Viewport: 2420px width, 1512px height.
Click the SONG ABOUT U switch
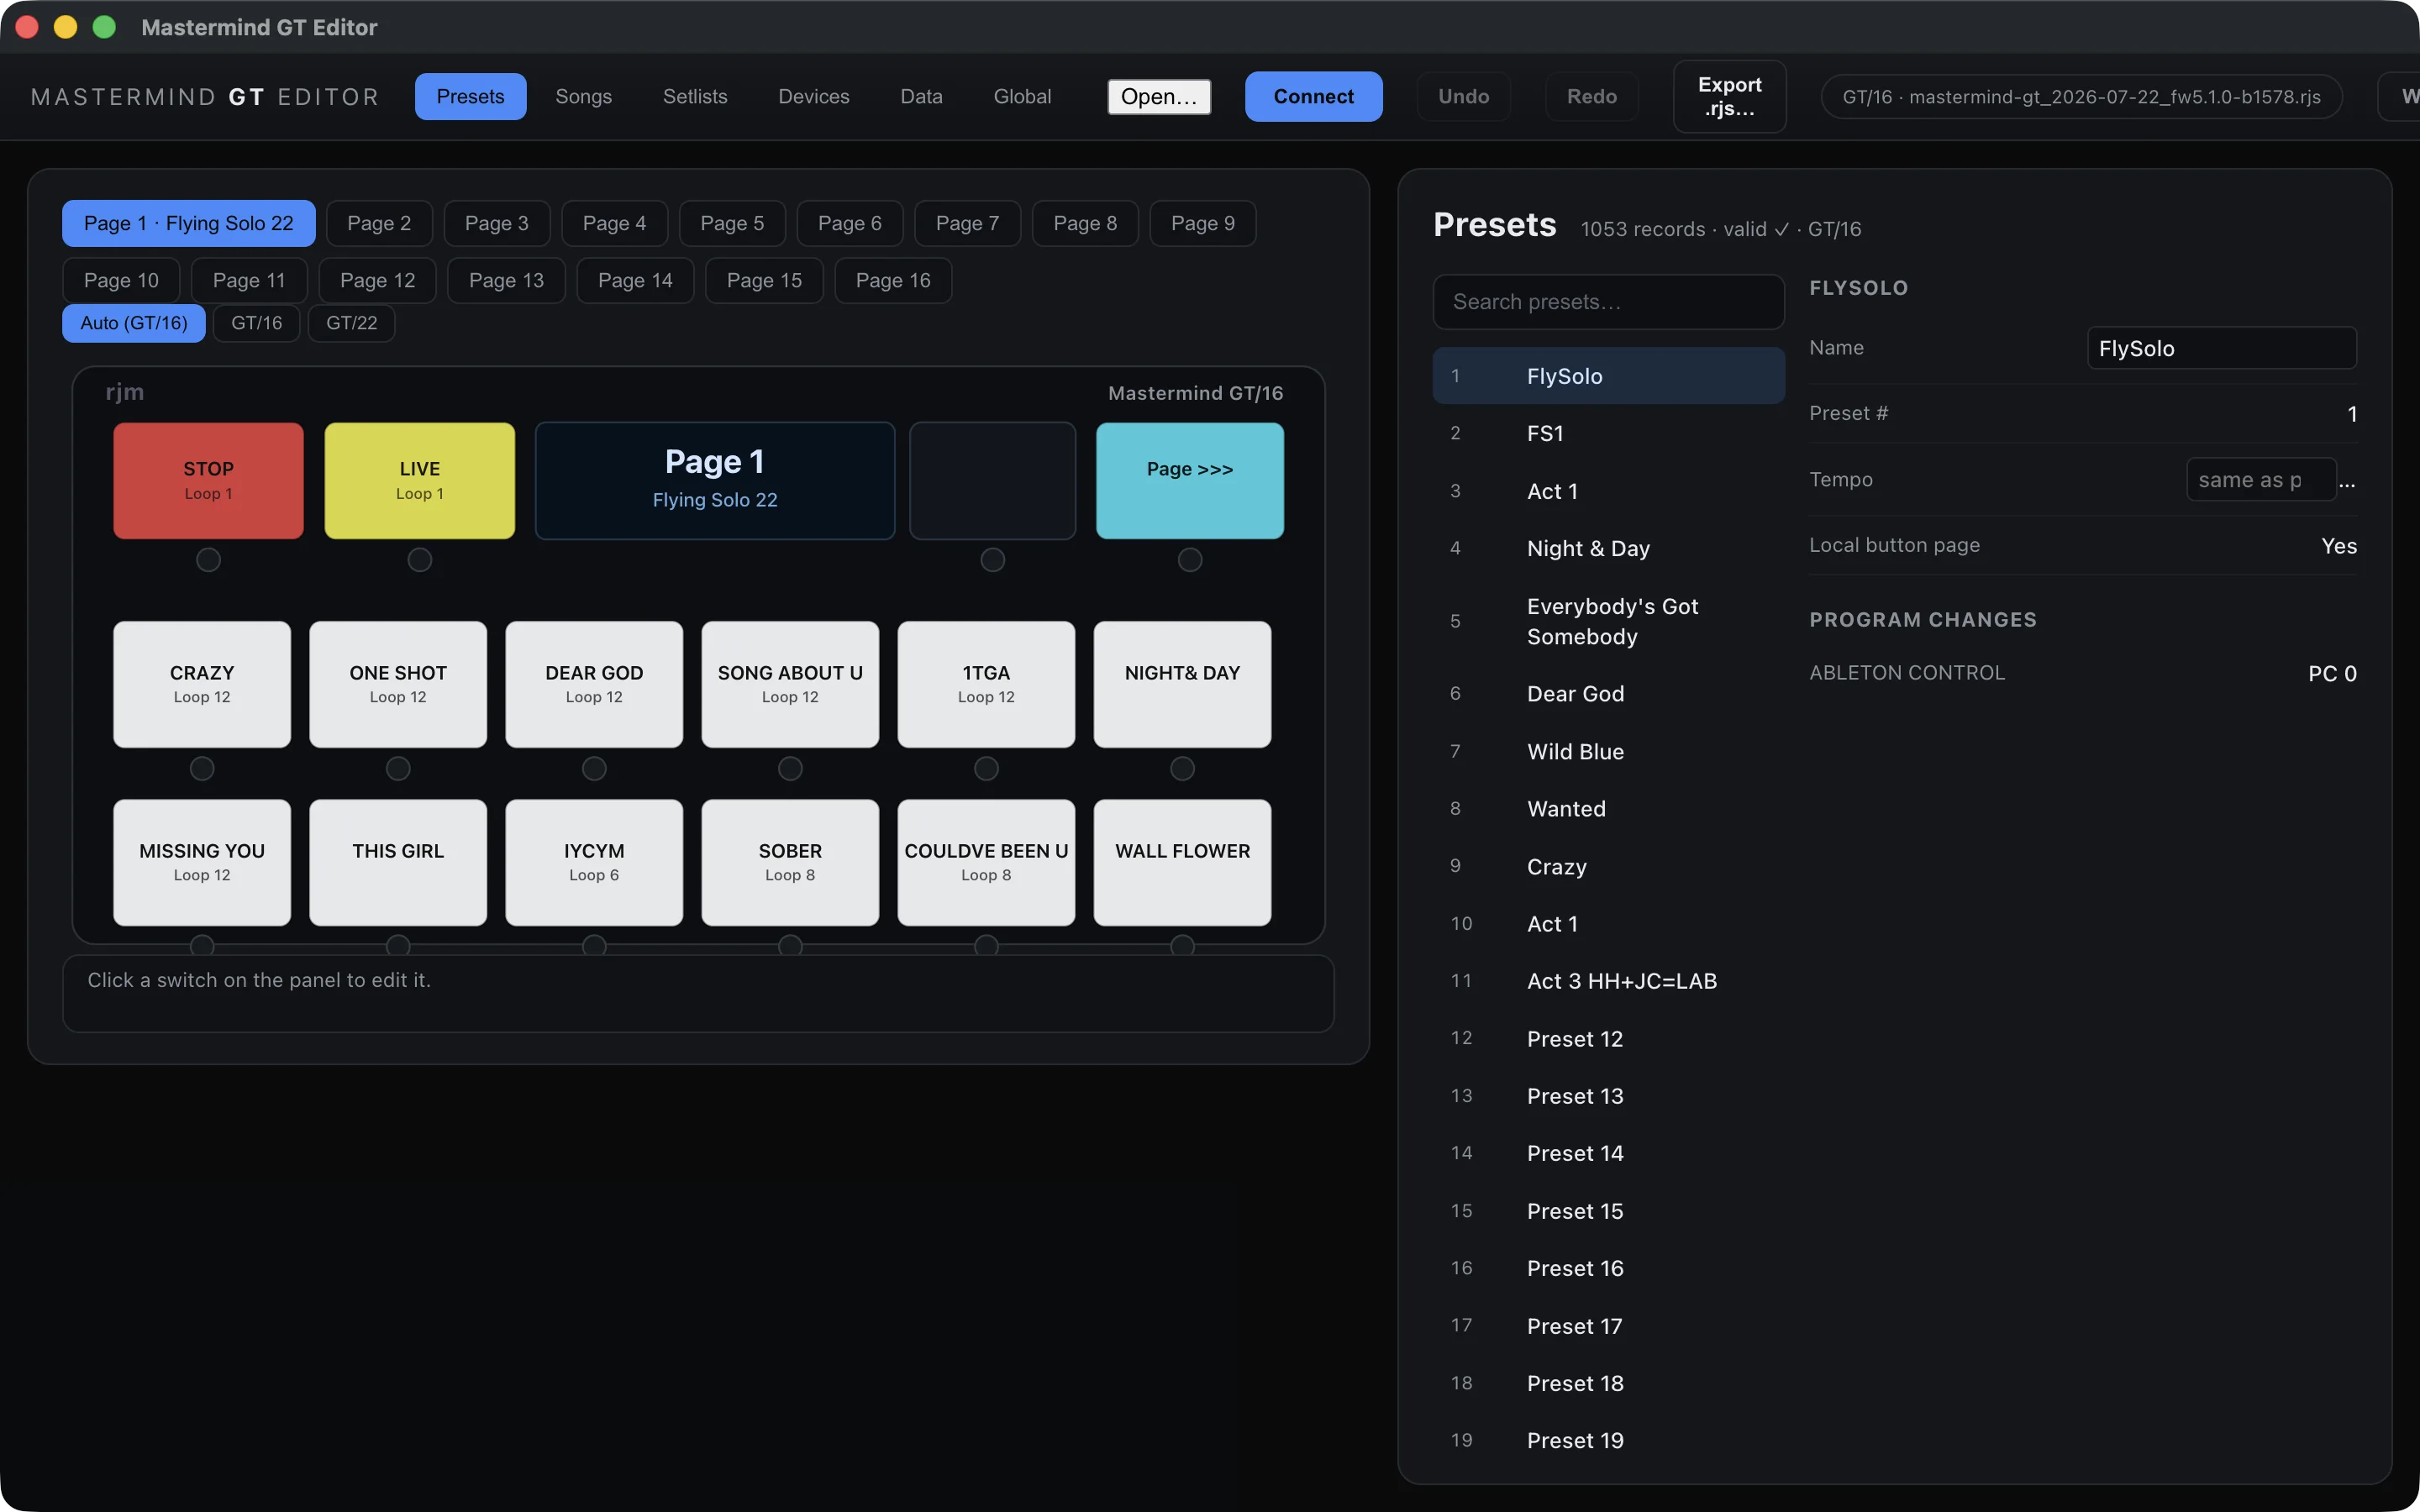click(x=790, y=684)
